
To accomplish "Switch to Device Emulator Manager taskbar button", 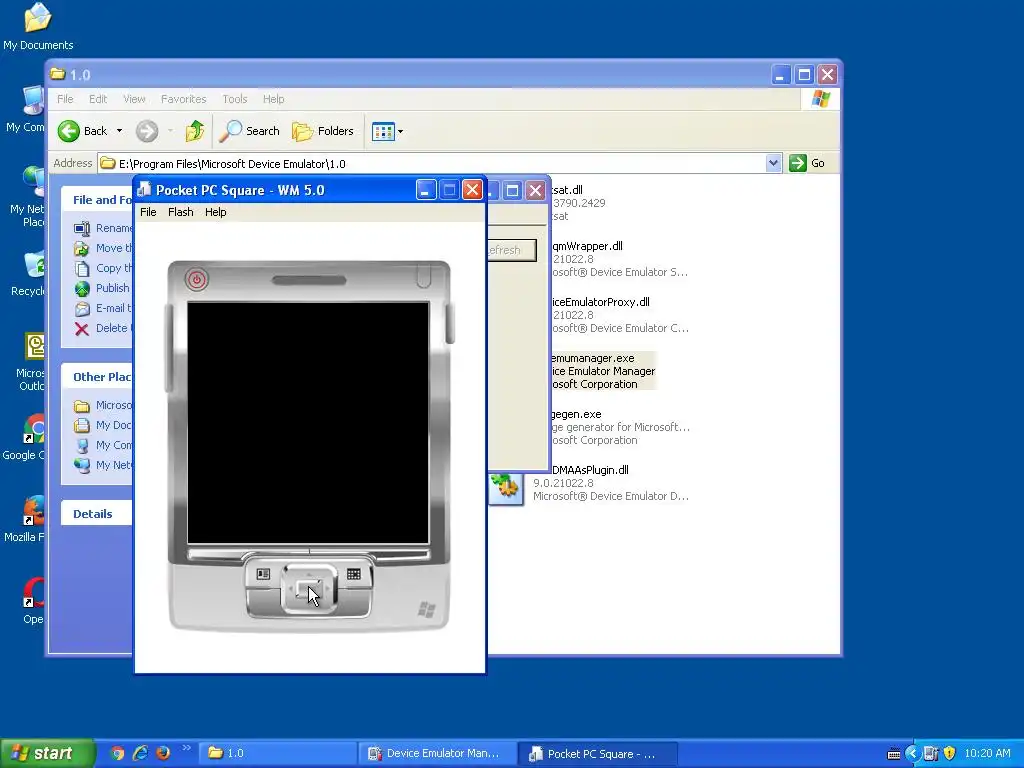I will (436, 753).
